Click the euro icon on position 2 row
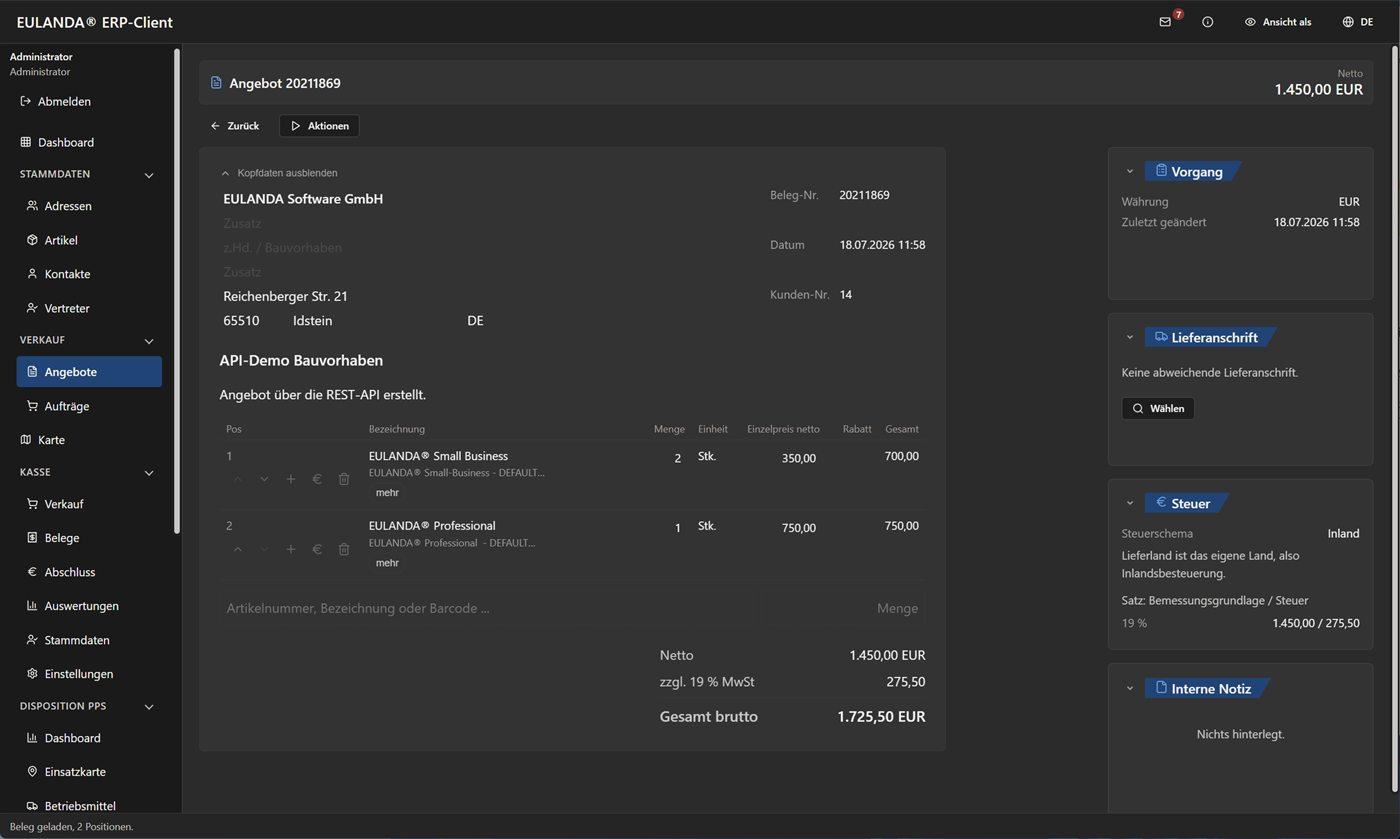The height and width of the screenshot is (839, 1400). click(317, 549)
